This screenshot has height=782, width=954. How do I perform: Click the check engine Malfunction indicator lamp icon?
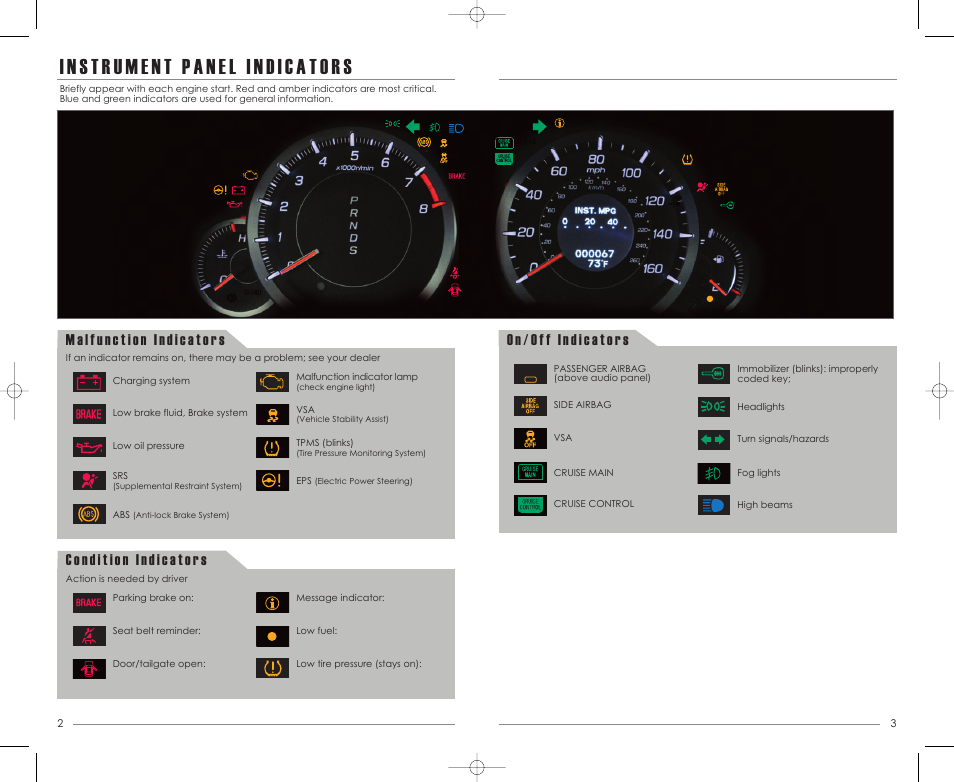pyautogui.click(x=272, y=382)
